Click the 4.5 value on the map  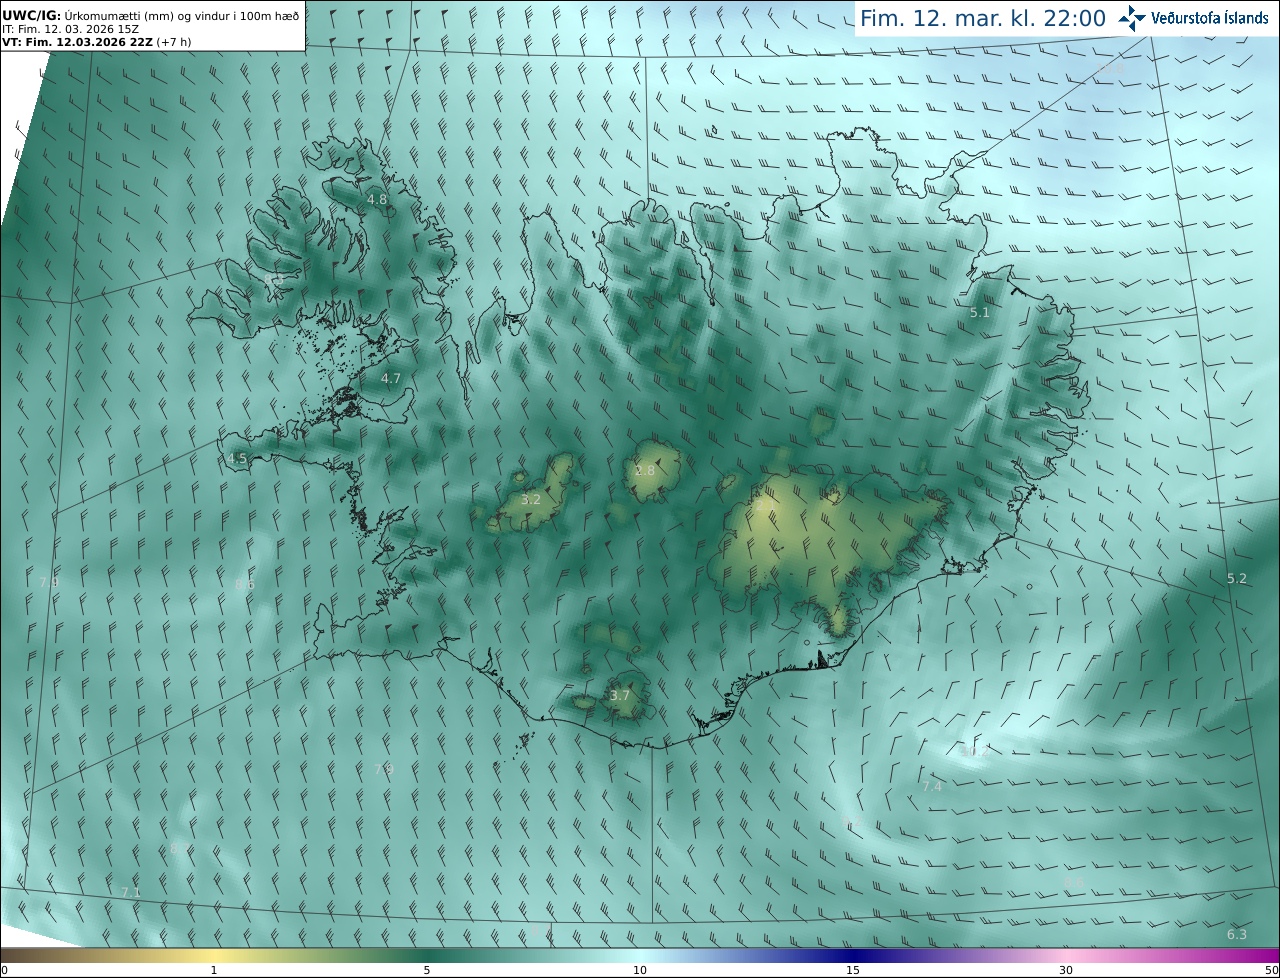point(237,459)
